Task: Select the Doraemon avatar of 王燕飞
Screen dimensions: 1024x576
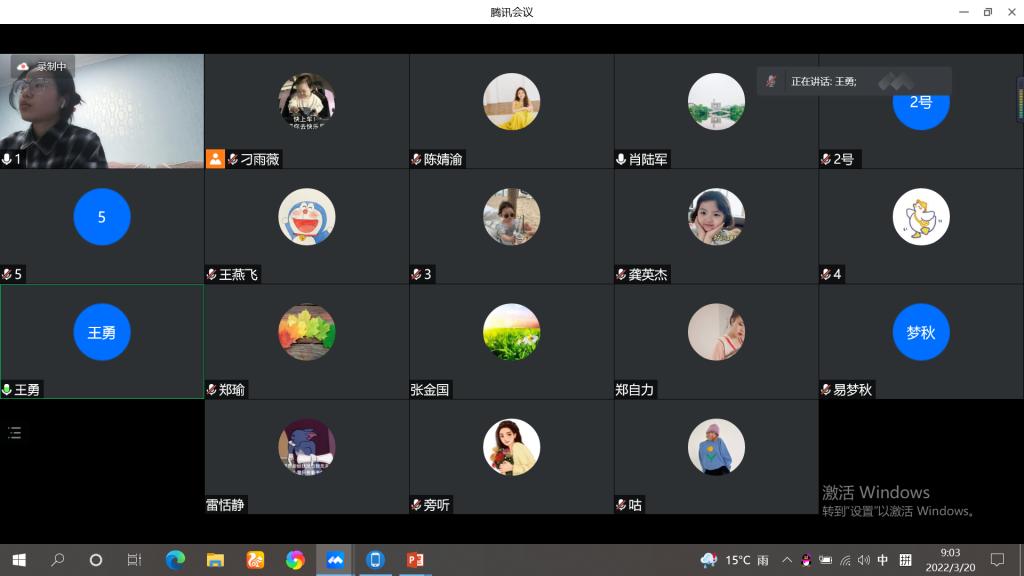Action: tap(306, 217)
